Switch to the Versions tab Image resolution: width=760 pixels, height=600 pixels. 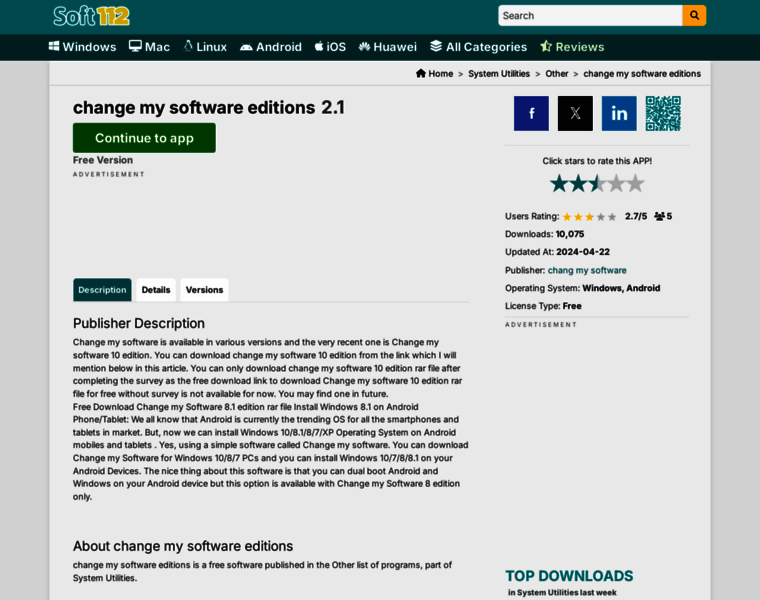pyautogui.click(x=205, y=290)
